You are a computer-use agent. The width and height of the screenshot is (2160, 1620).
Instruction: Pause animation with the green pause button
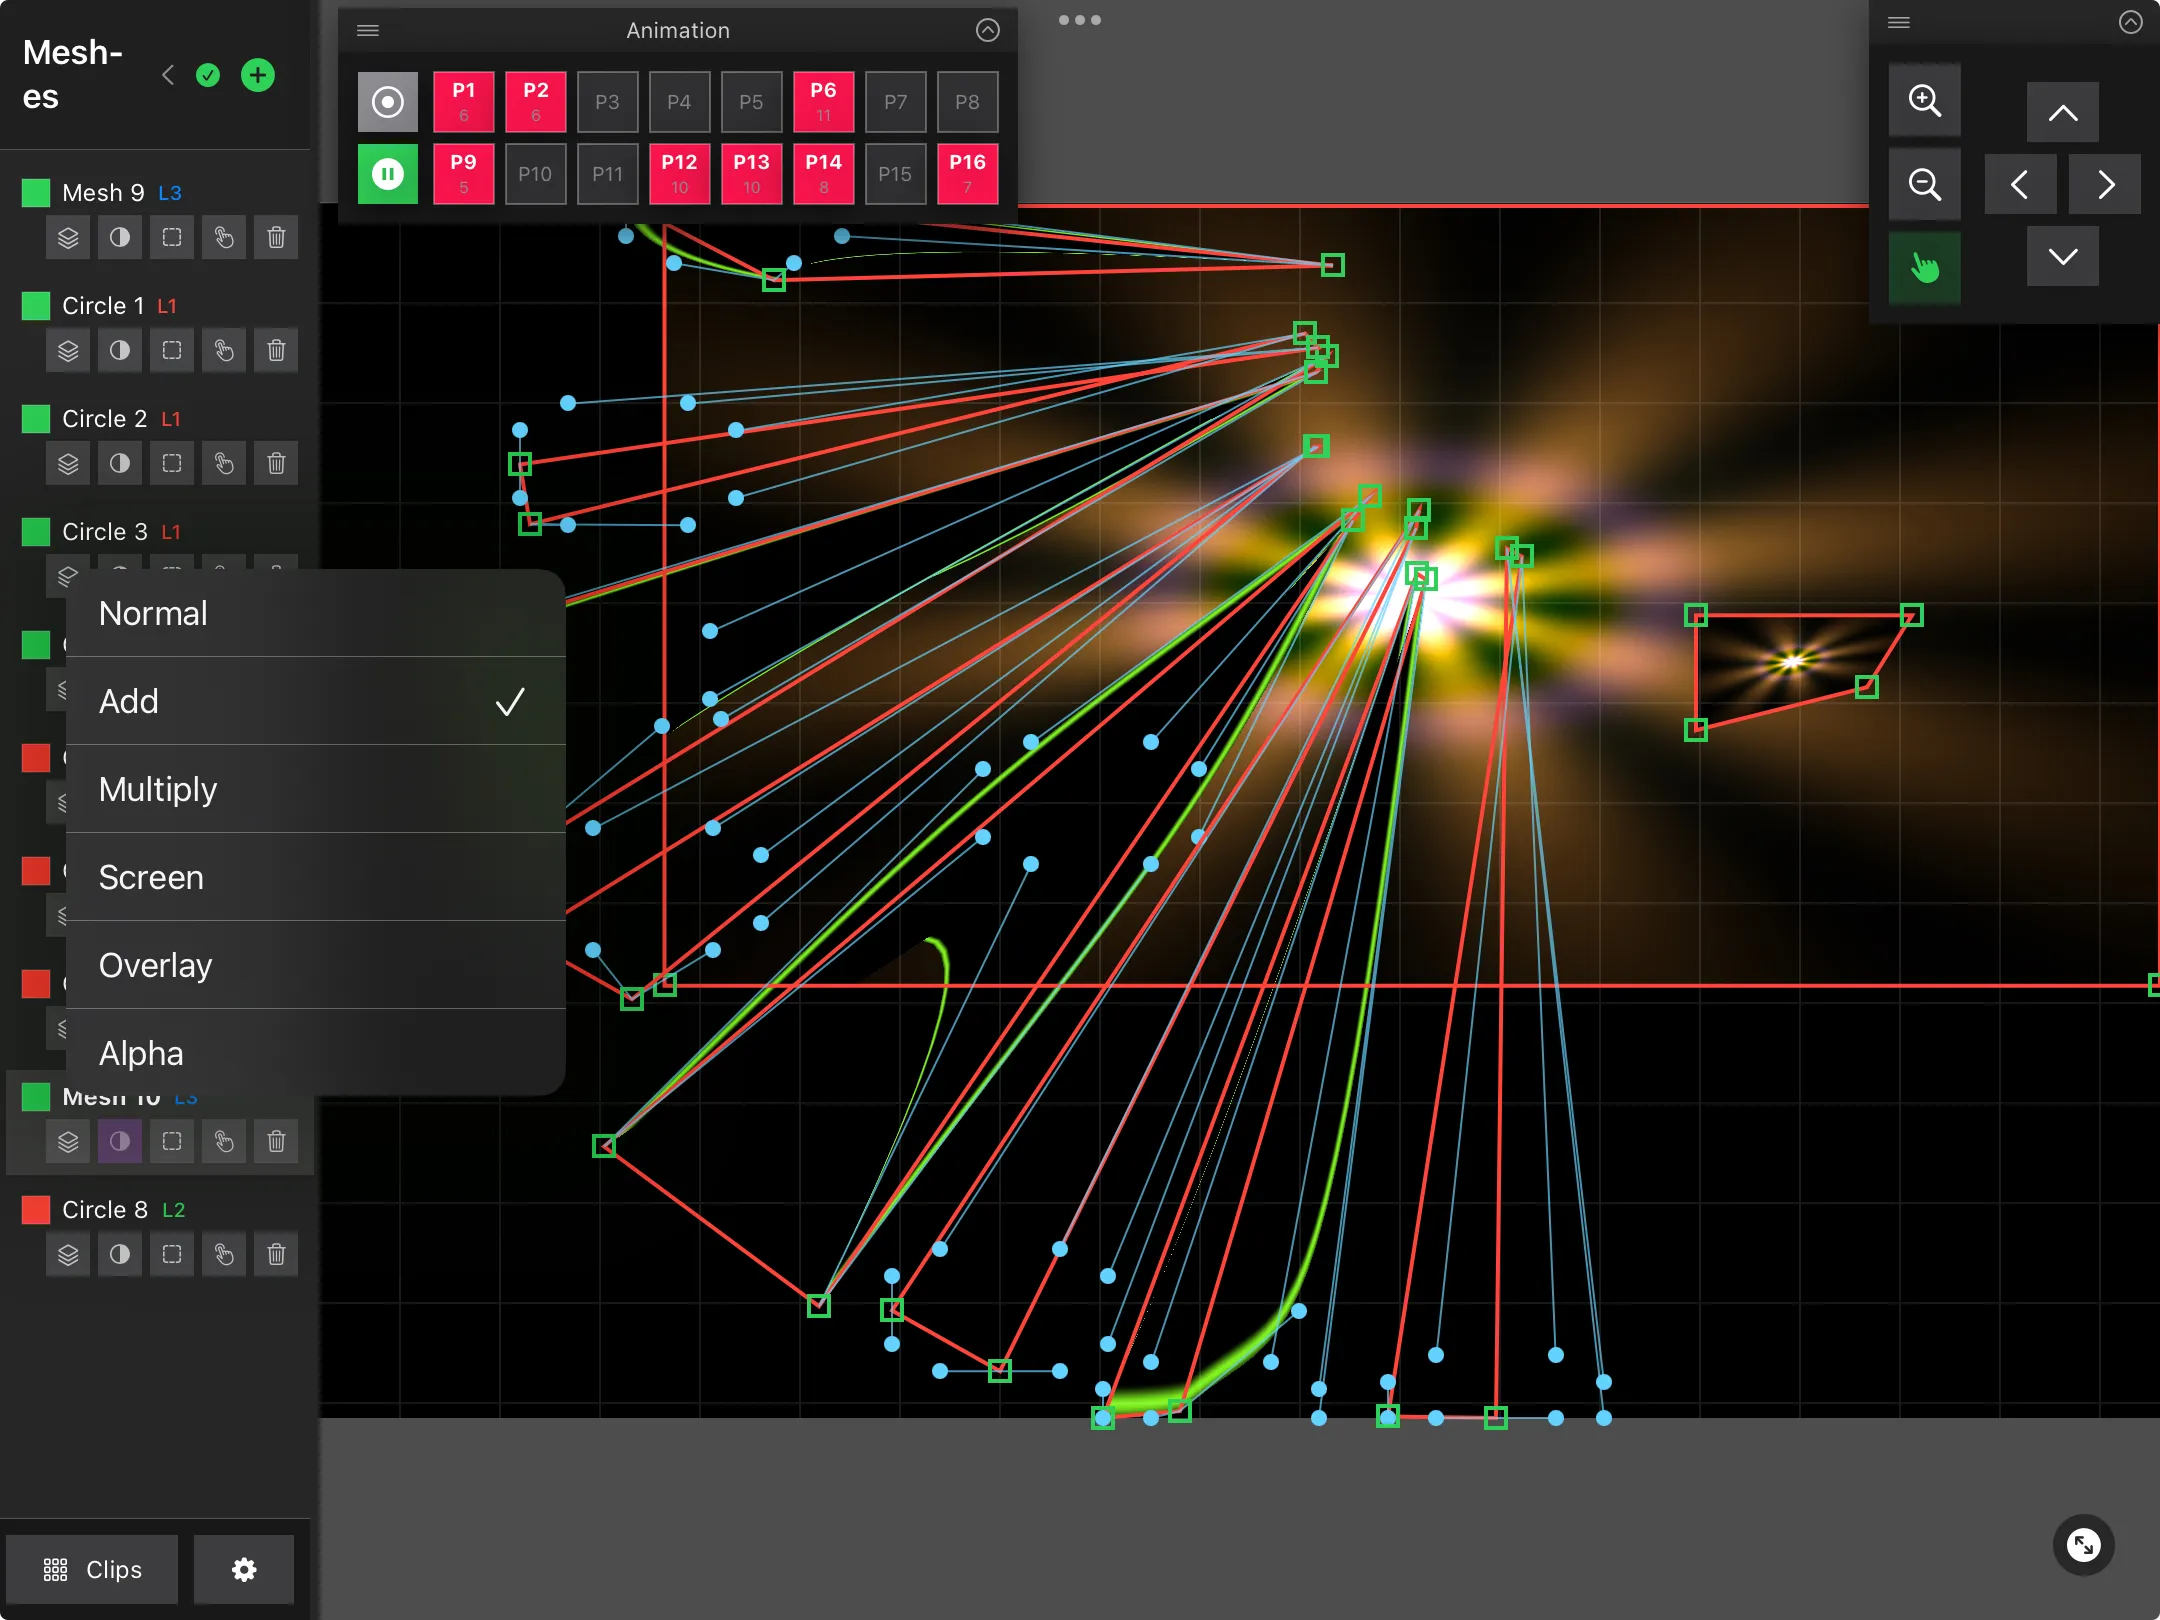coord(388,174)
